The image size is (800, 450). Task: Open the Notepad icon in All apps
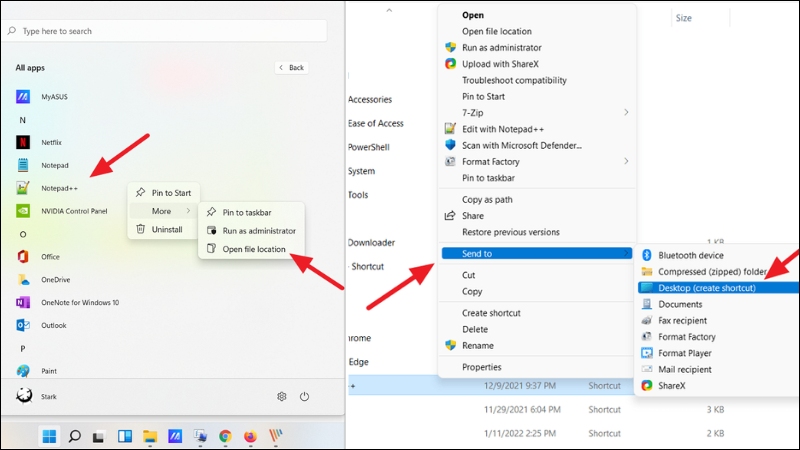(x=23, y=165)
